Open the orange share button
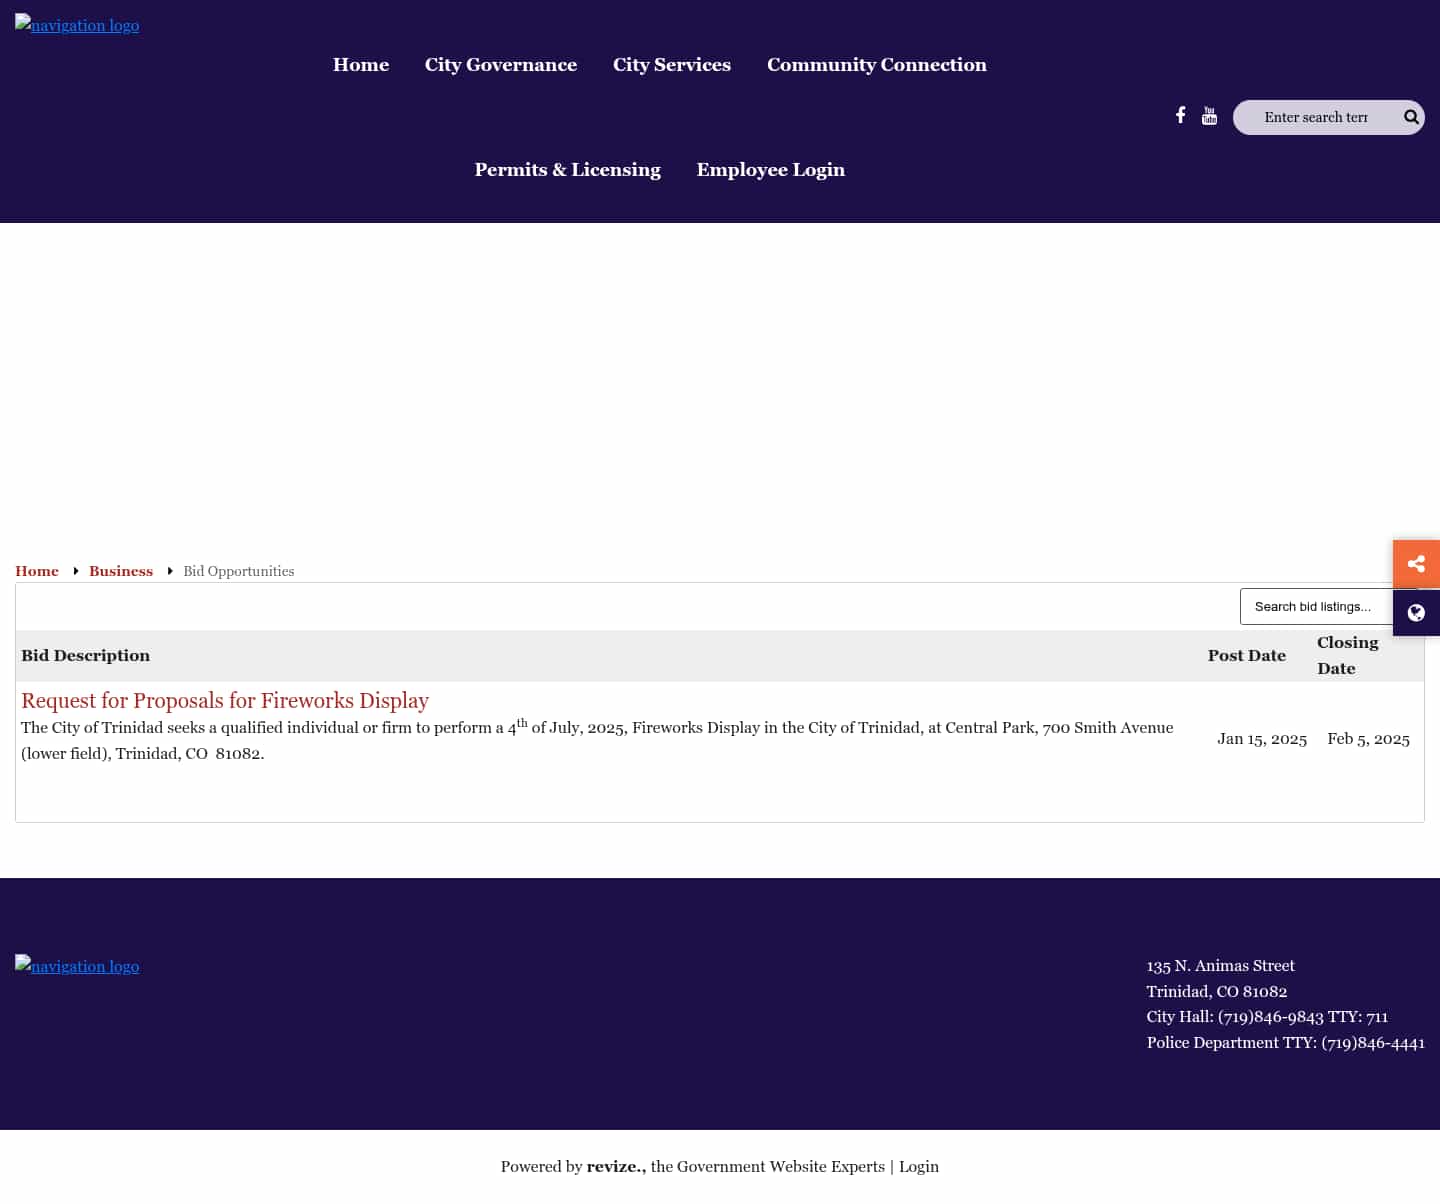 [x=1416, y=564]
